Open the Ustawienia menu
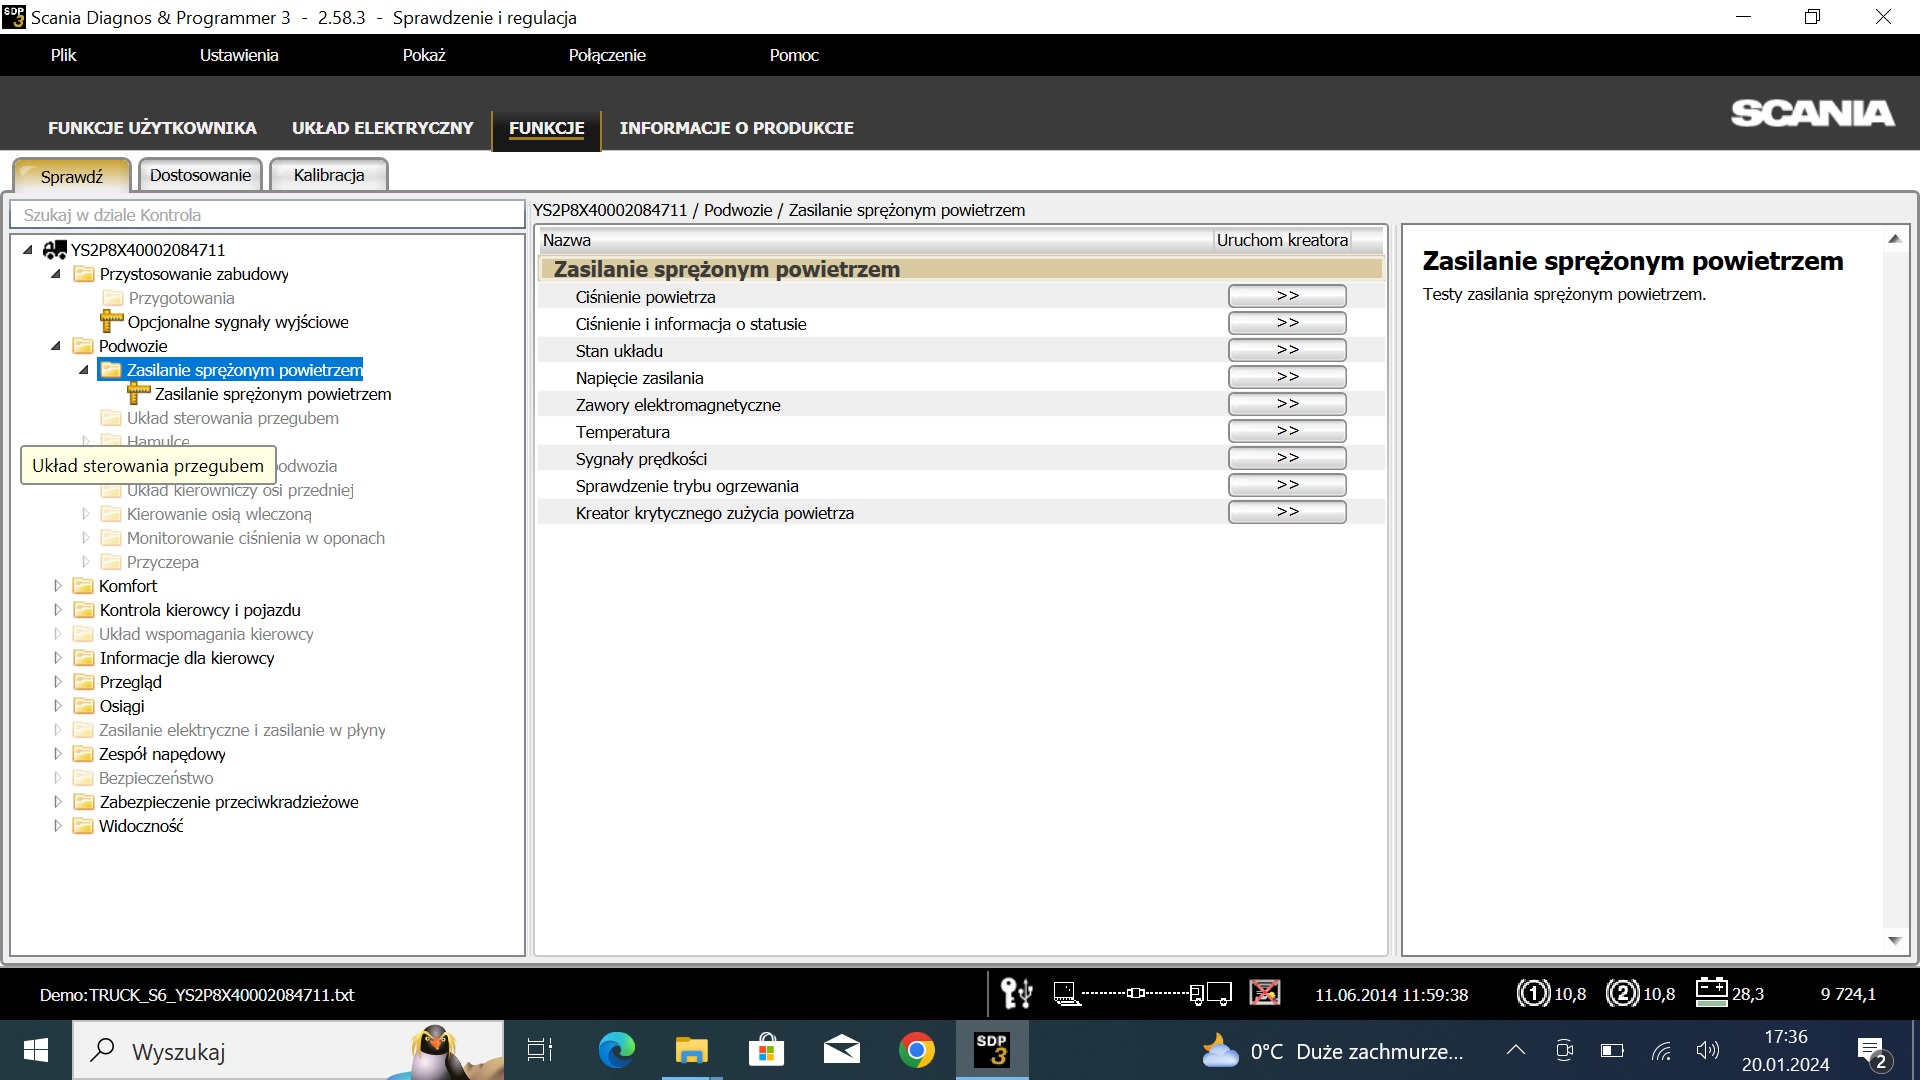Screen dimensions: 1920x1080 tap(239, 56)
